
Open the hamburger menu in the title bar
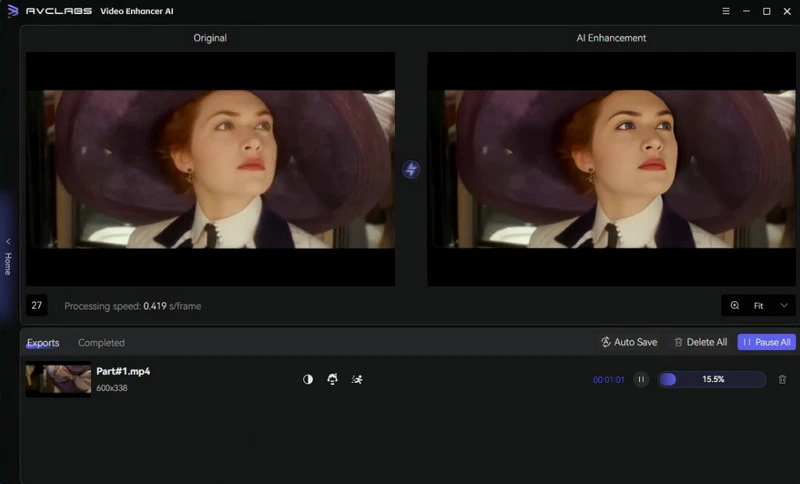click(726, 11)
